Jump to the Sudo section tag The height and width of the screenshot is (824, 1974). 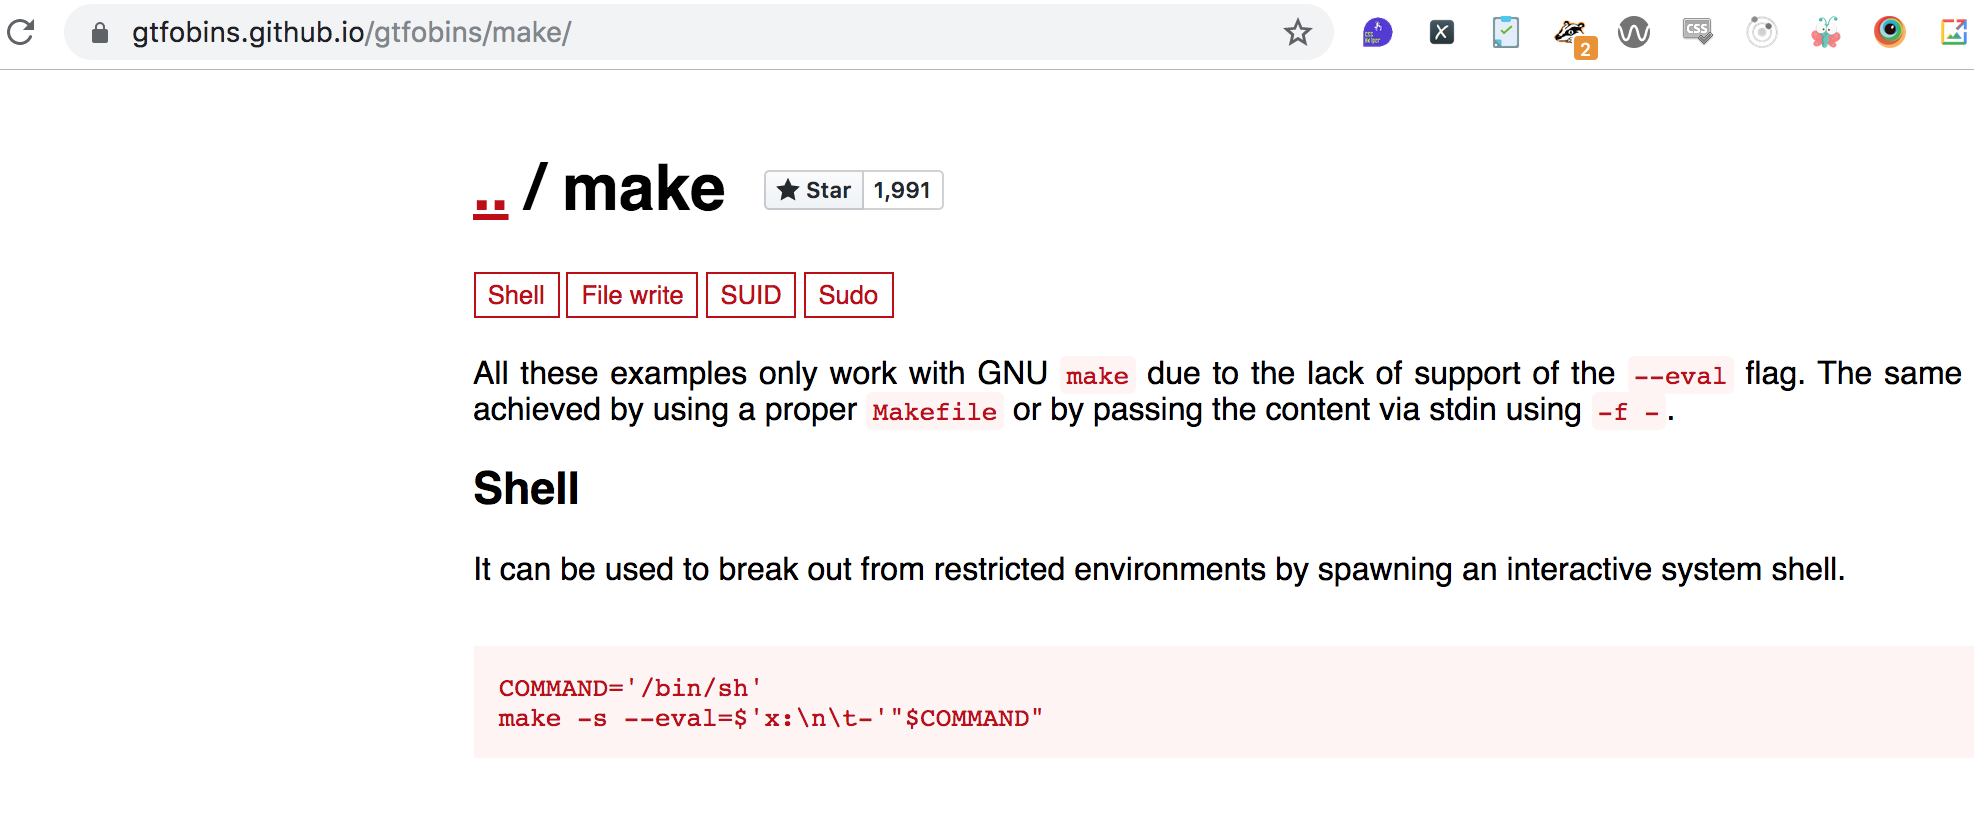point(848,295)
